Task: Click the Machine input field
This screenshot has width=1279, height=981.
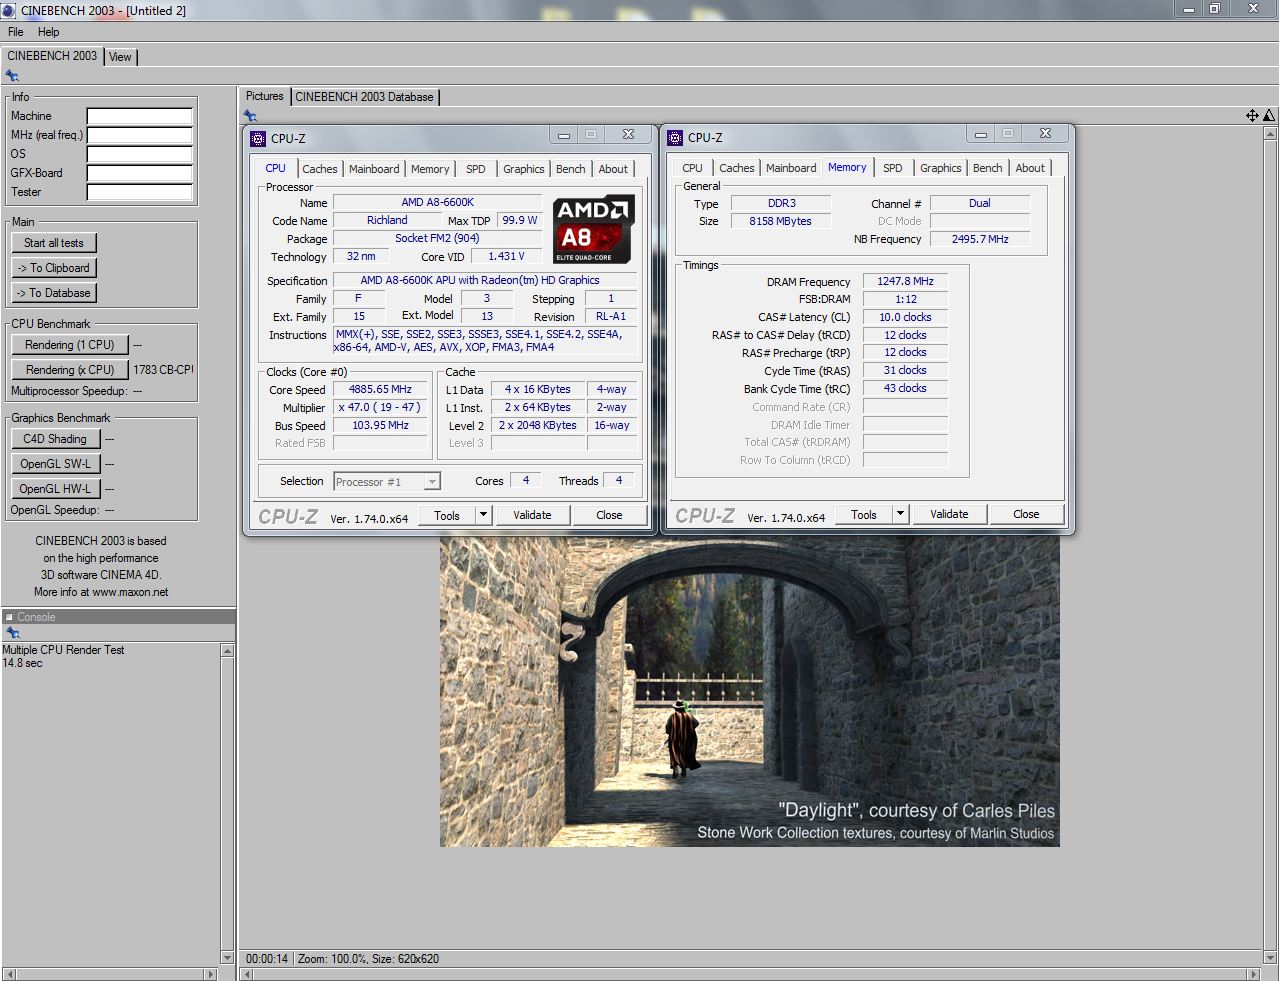Action: [x=139, y=116]
